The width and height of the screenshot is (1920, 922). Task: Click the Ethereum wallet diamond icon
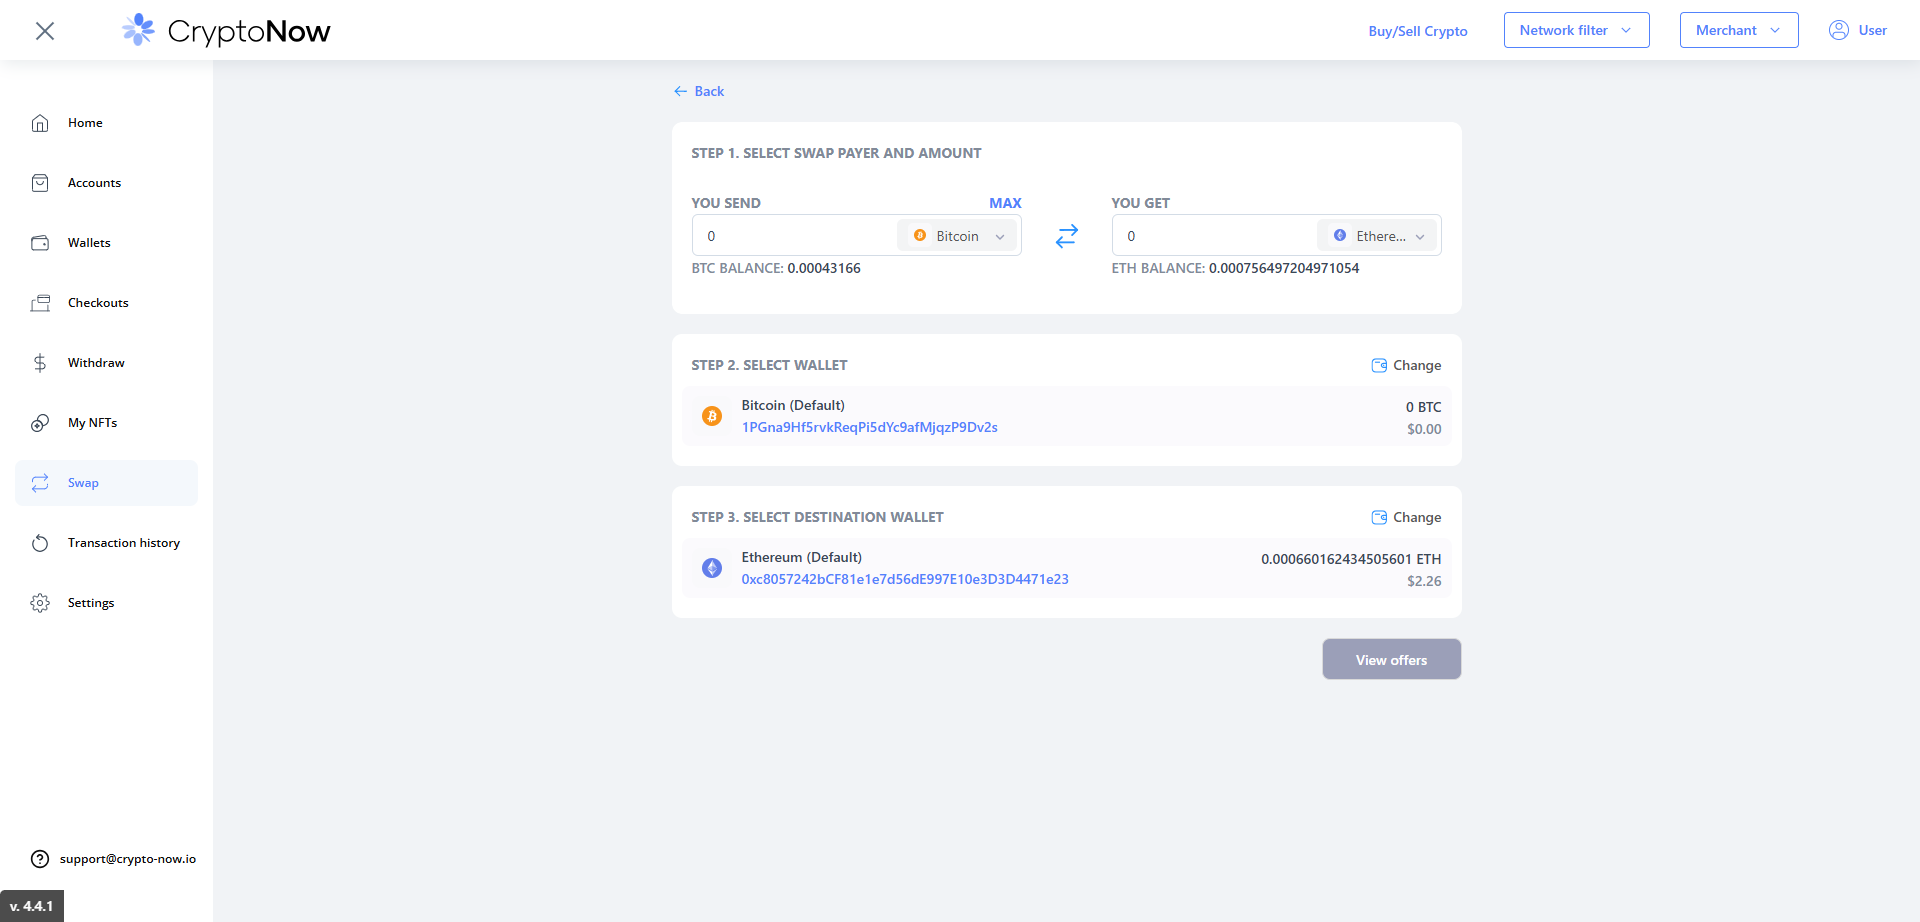[x=712, y=568]
